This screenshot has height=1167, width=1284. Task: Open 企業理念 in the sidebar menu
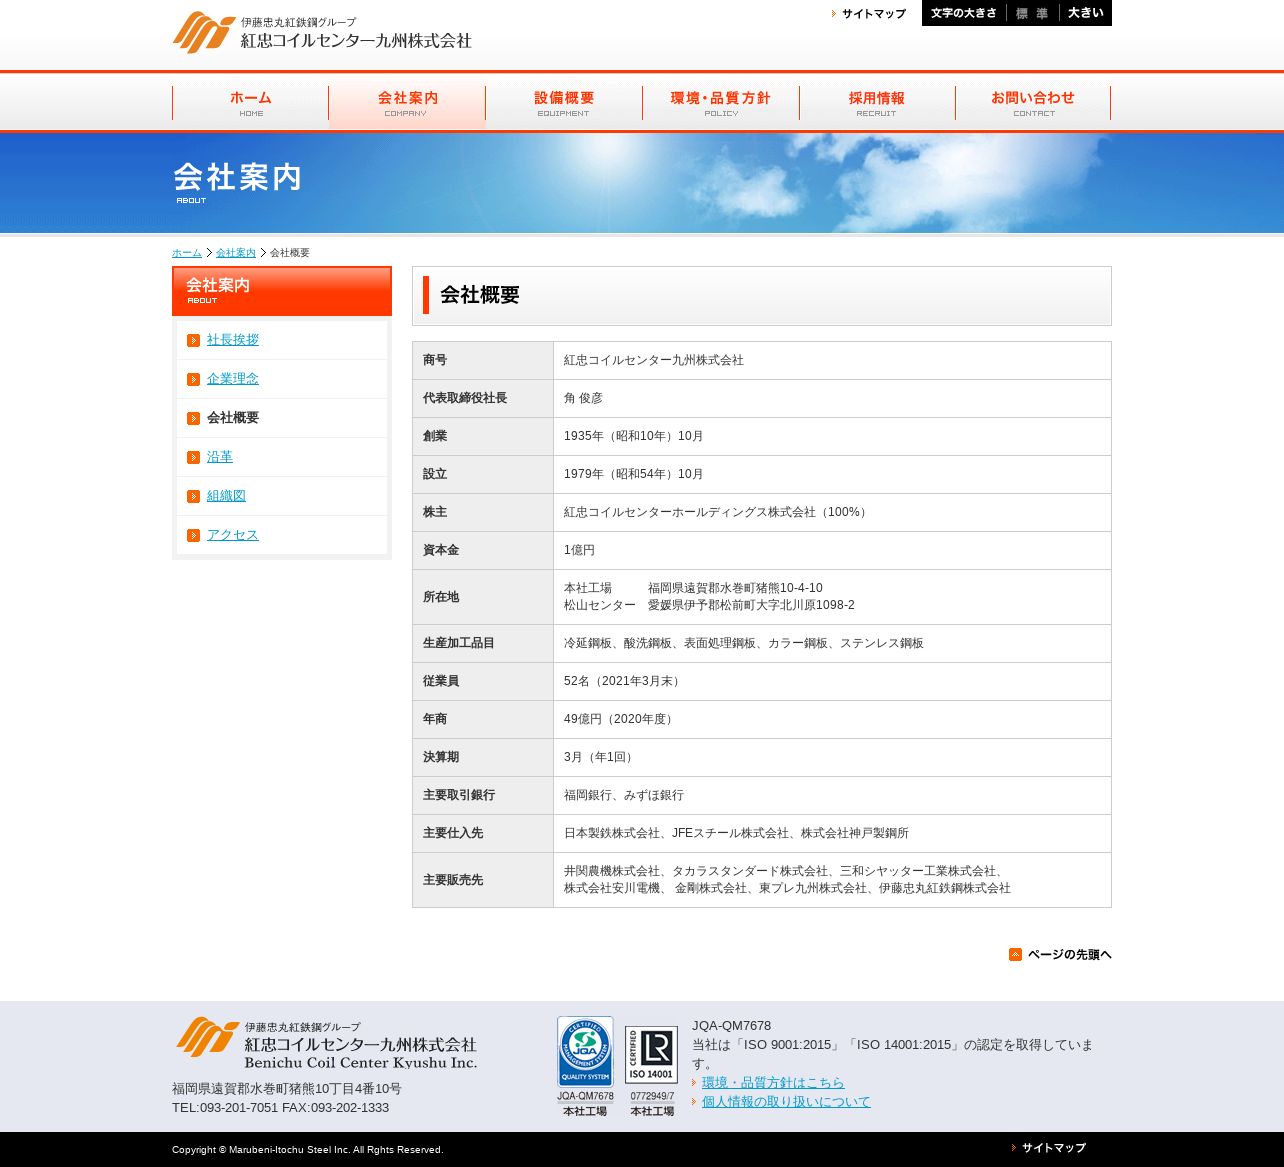[x=233, y=379]
